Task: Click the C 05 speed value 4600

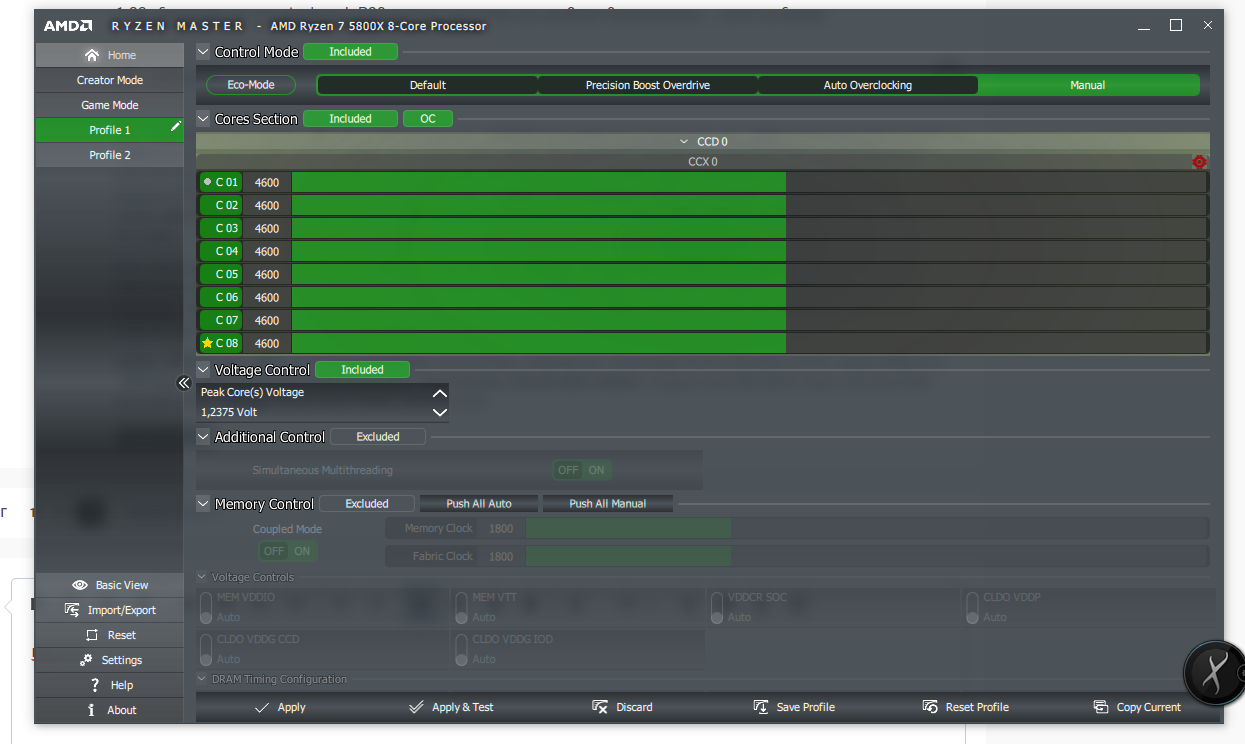Action: 267,274
